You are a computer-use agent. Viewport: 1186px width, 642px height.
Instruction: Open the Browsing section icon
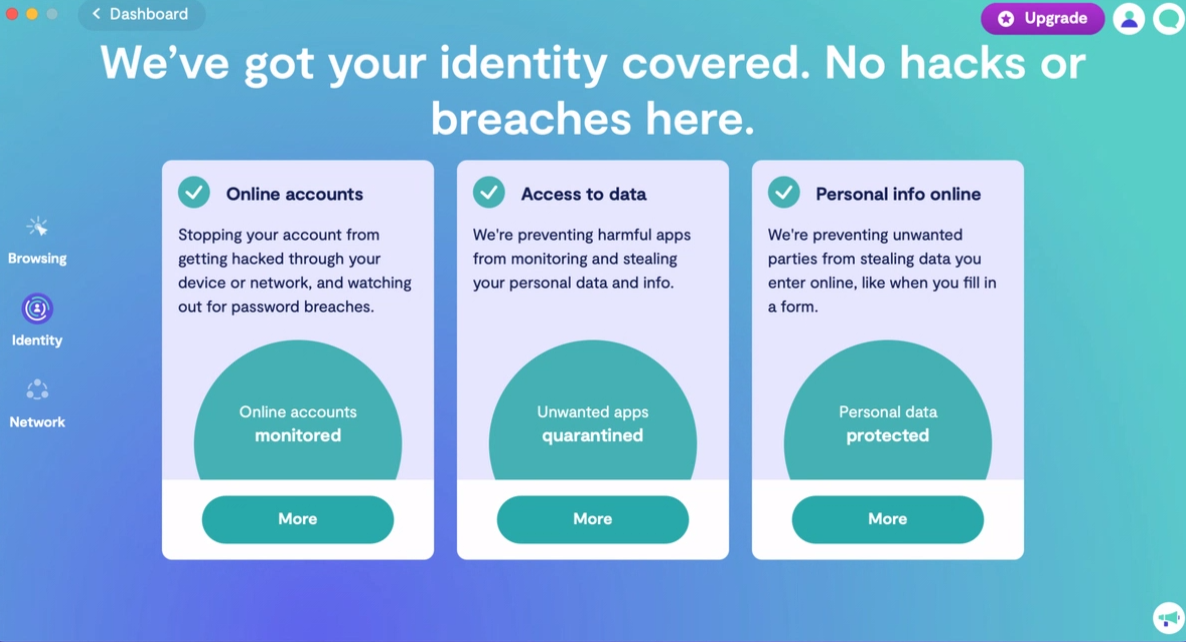[x=37, y=227]
